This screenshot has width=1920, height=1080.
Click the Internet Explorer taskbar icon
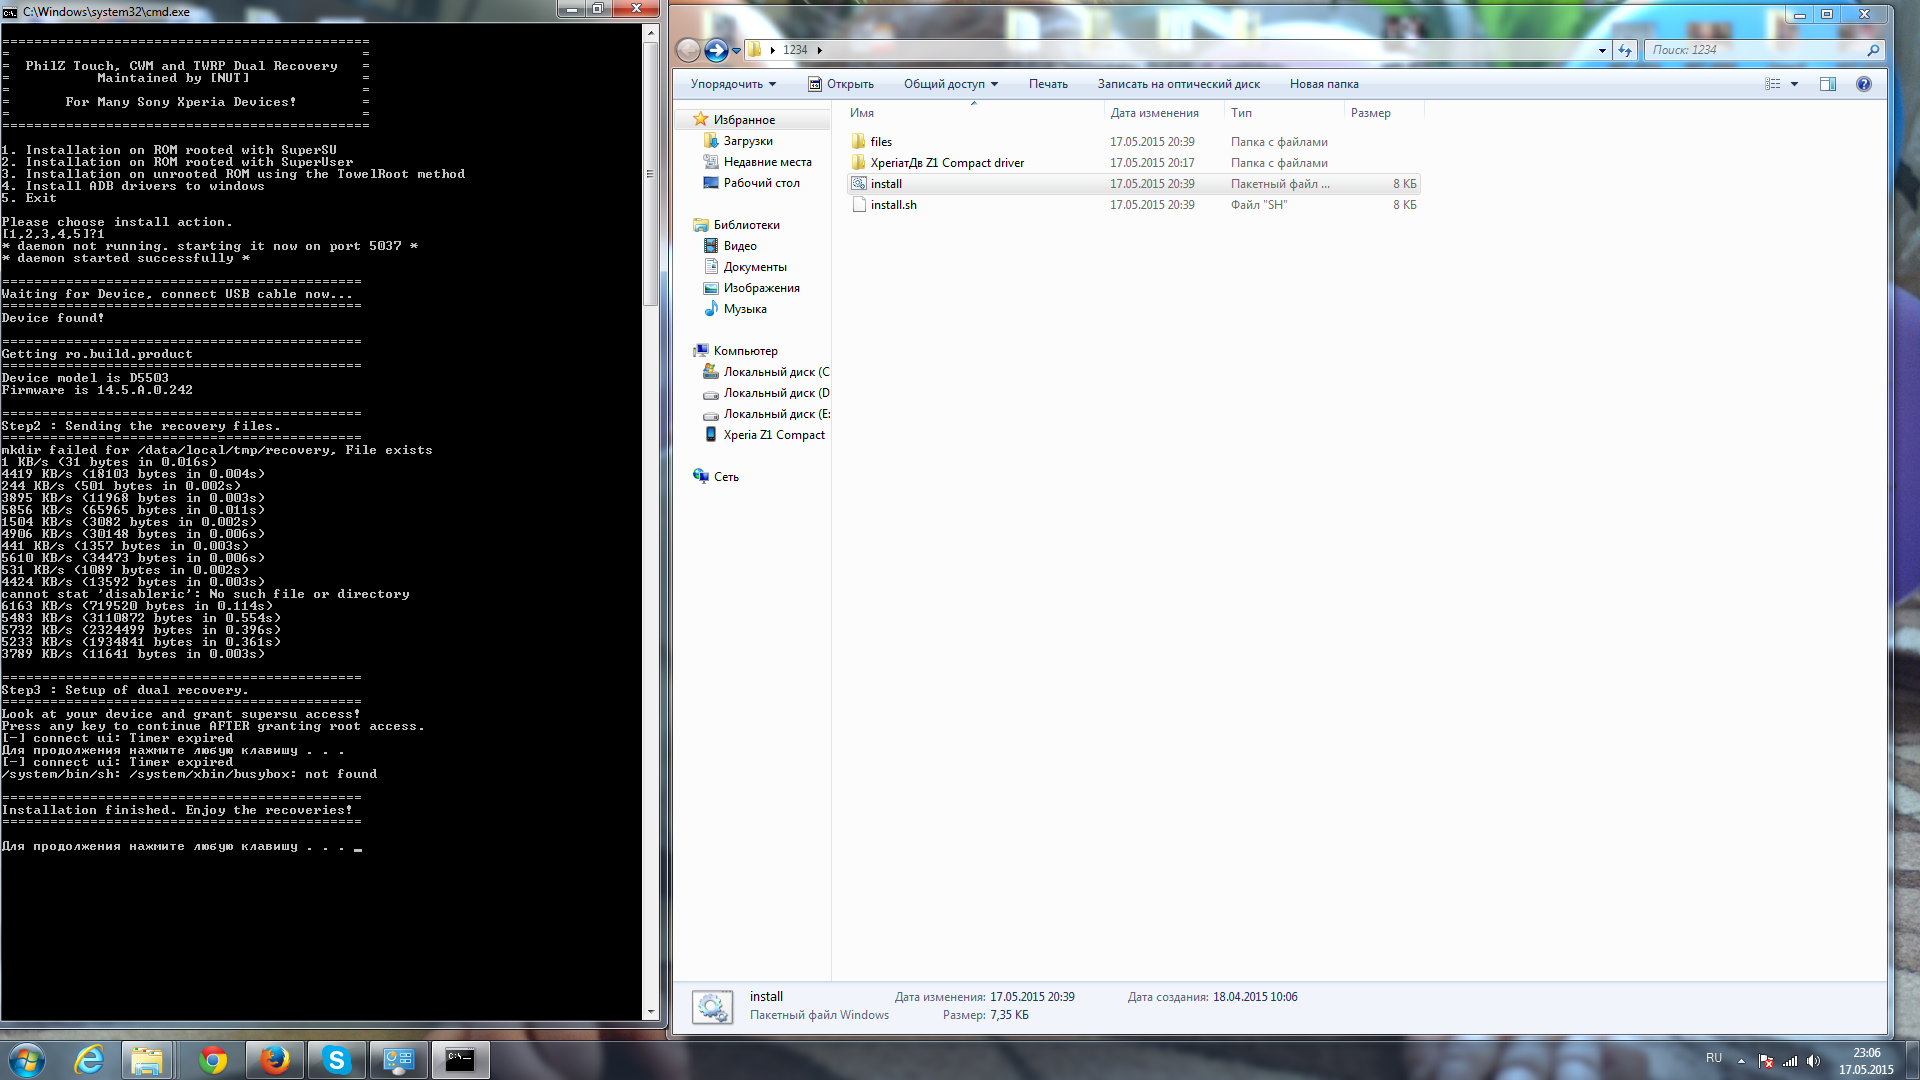coord(90,1060)
